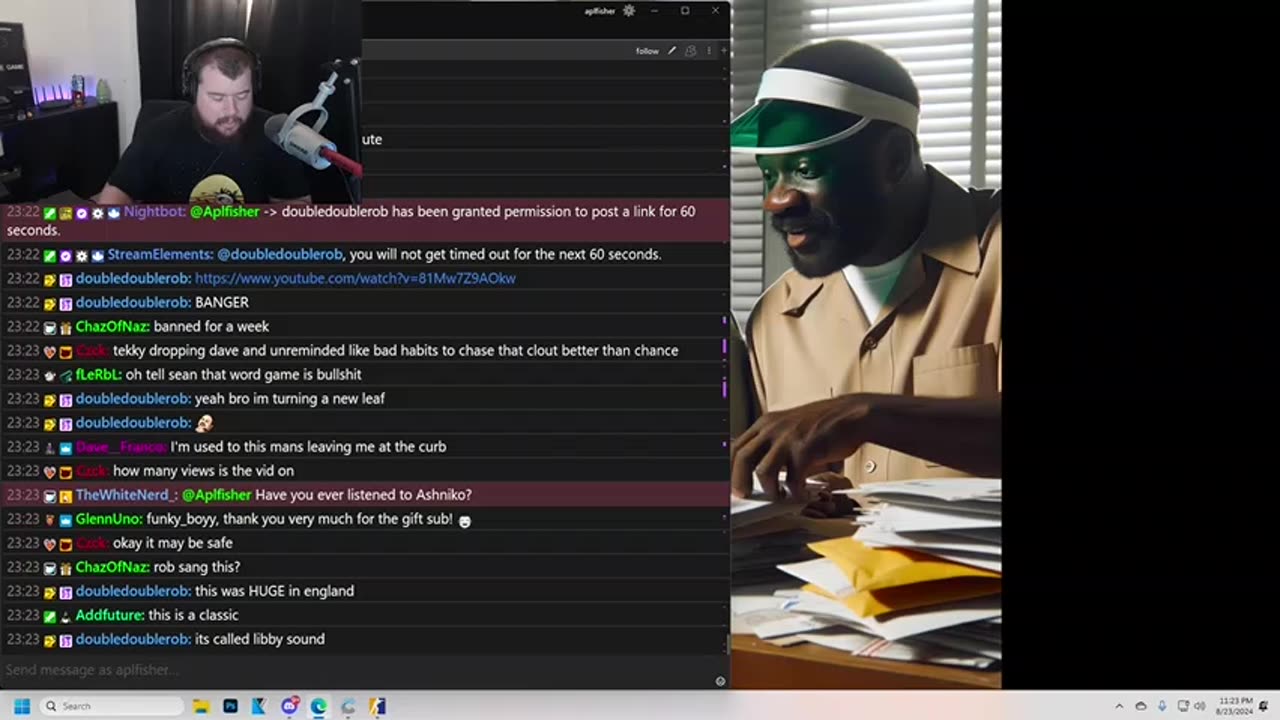Click the badge before GlennUno username
The width and height of the screenshot is (1280, 720).
click(x=66, y=520)
